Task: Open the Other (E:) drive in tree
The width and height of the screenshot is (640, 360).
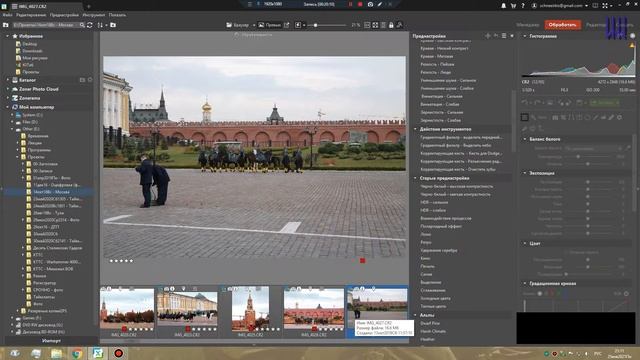Action: pyautogui.click(x=31, y=129)
